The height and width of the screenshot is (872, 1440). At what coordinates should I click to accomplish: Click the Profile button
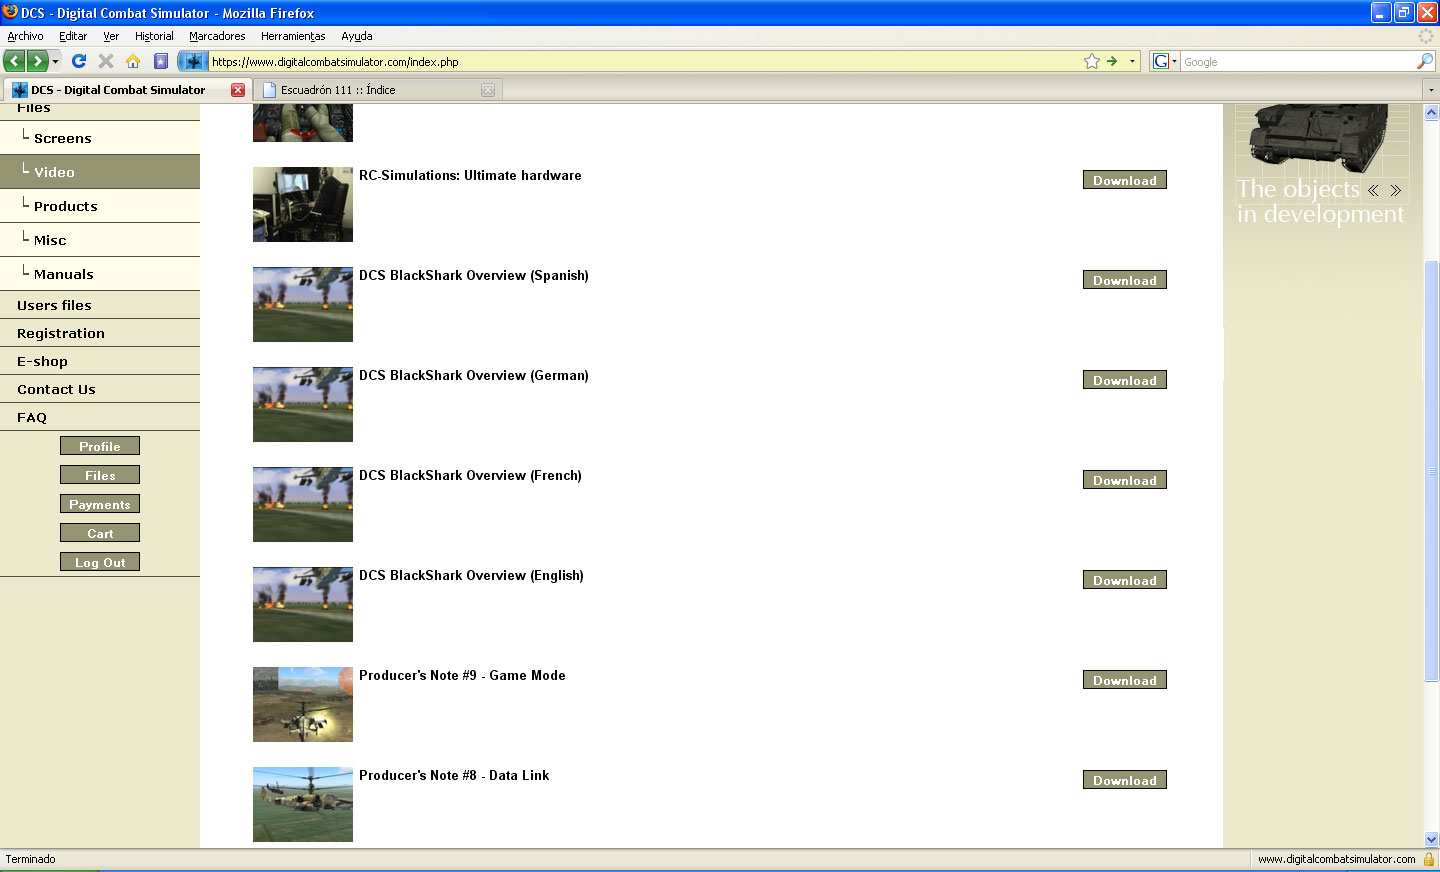click(x=100, y=446)
